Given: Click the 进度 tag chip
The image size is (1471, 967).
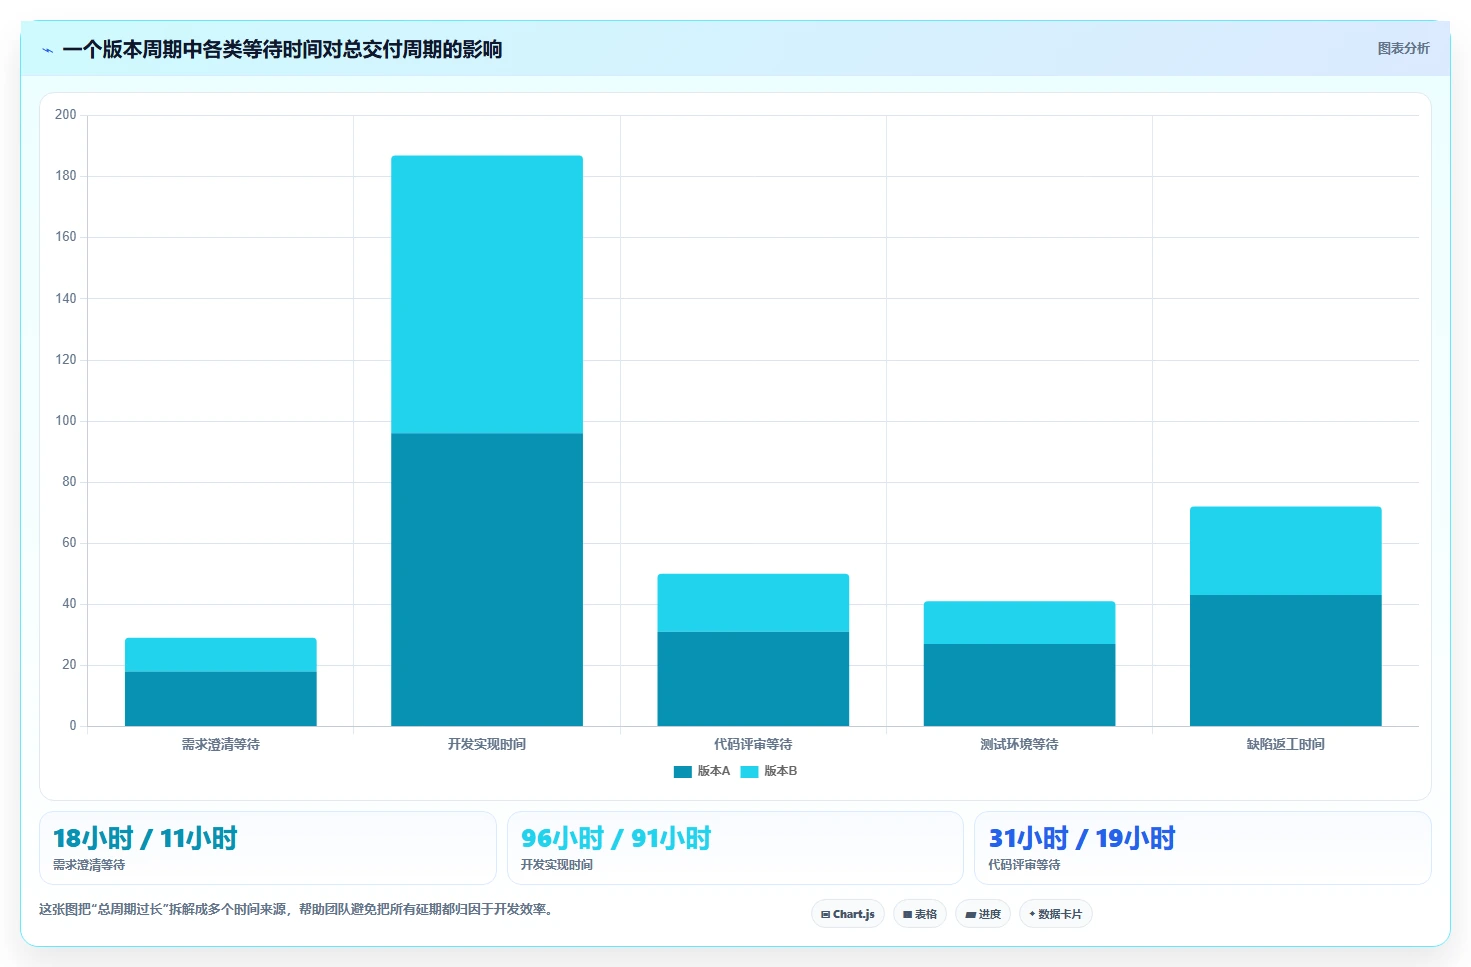Looking at the screenshot, I should (983, 914).
